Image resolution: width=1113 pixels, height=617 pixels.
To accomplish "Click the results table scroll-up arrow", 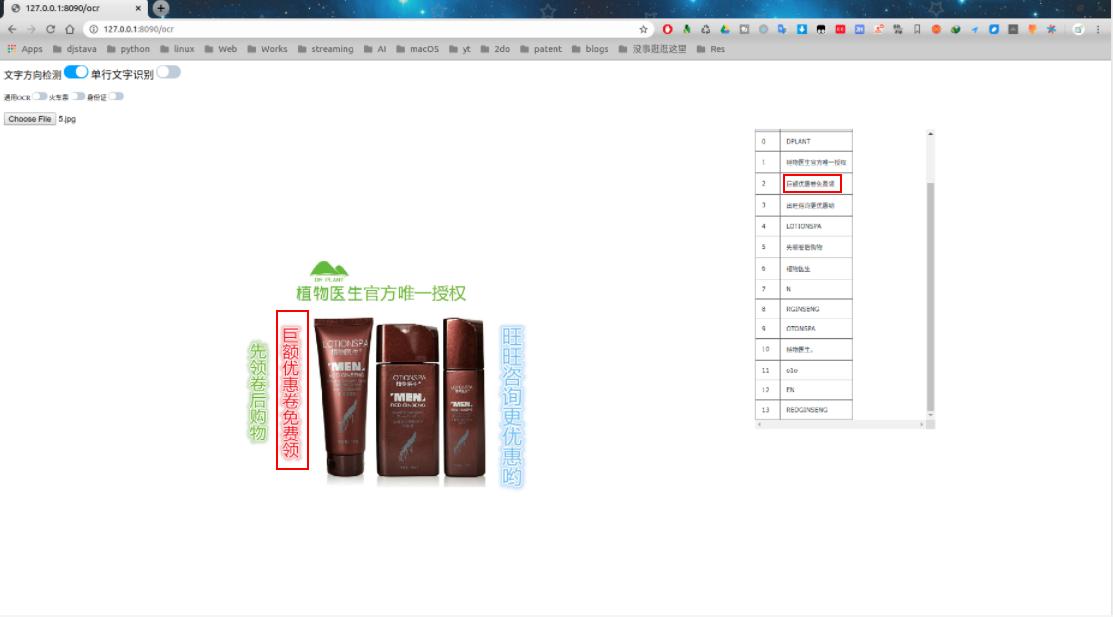I will [930, 134].
